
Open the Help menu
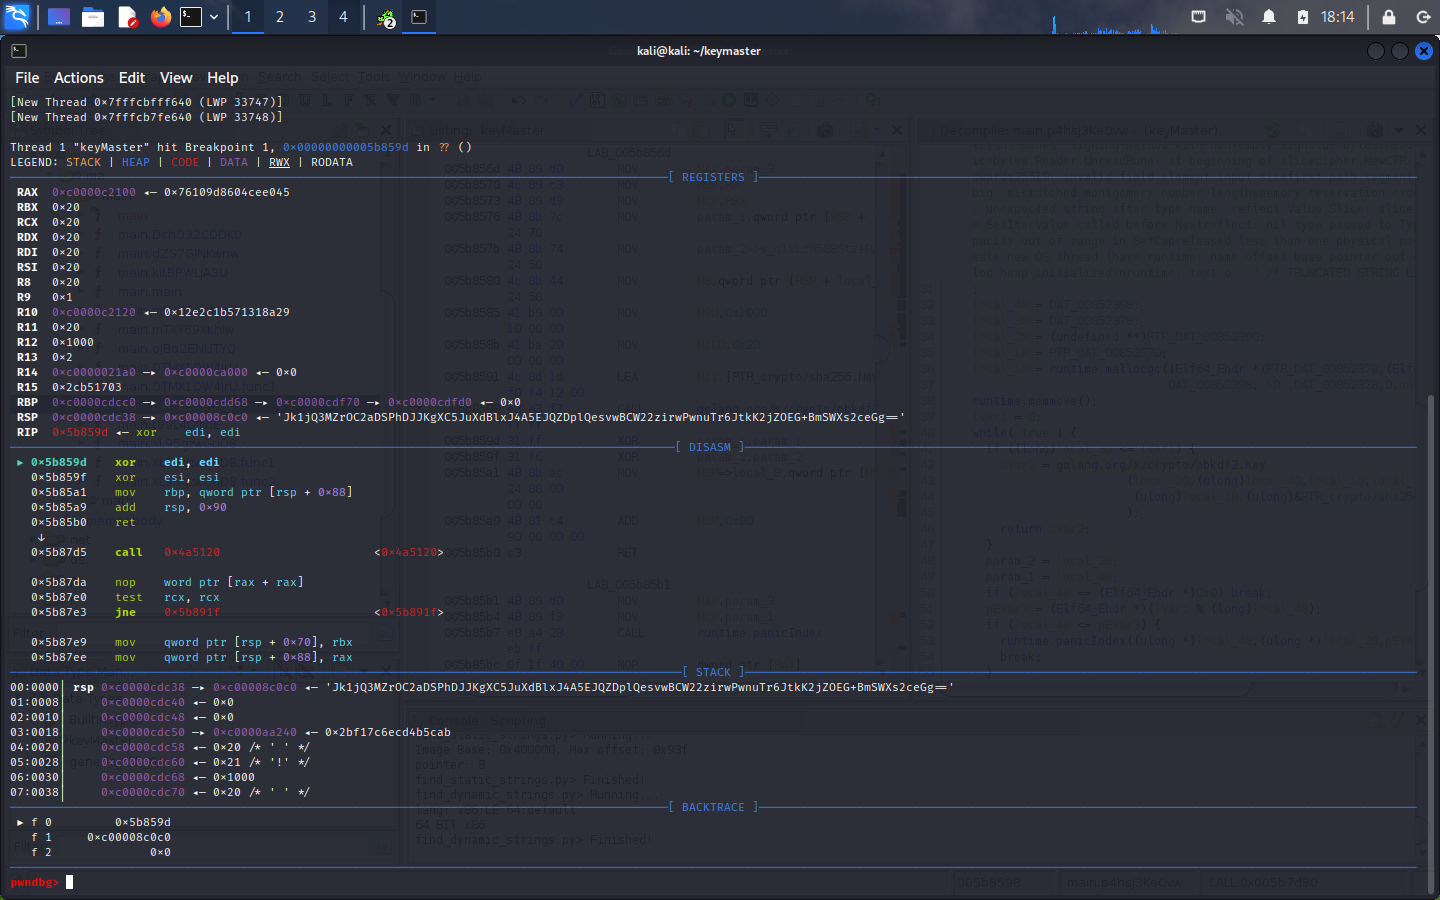click(223, 78)
